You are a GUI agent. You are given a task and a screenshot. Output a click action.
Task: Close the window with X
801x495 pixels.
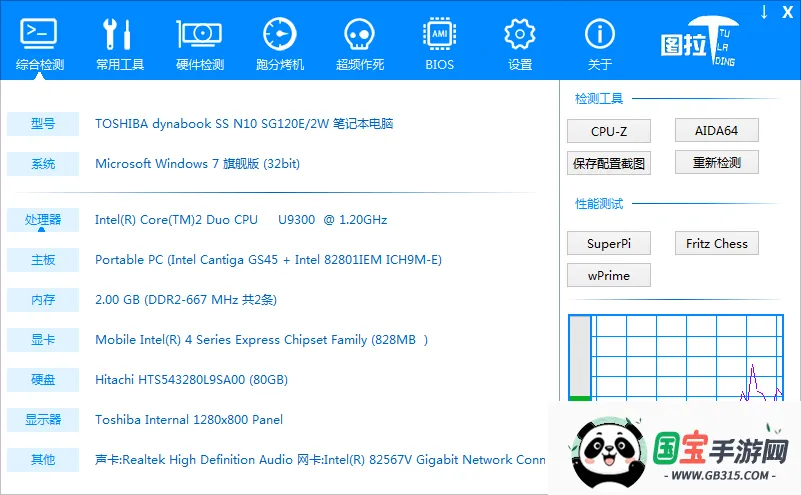coord(787,12)
